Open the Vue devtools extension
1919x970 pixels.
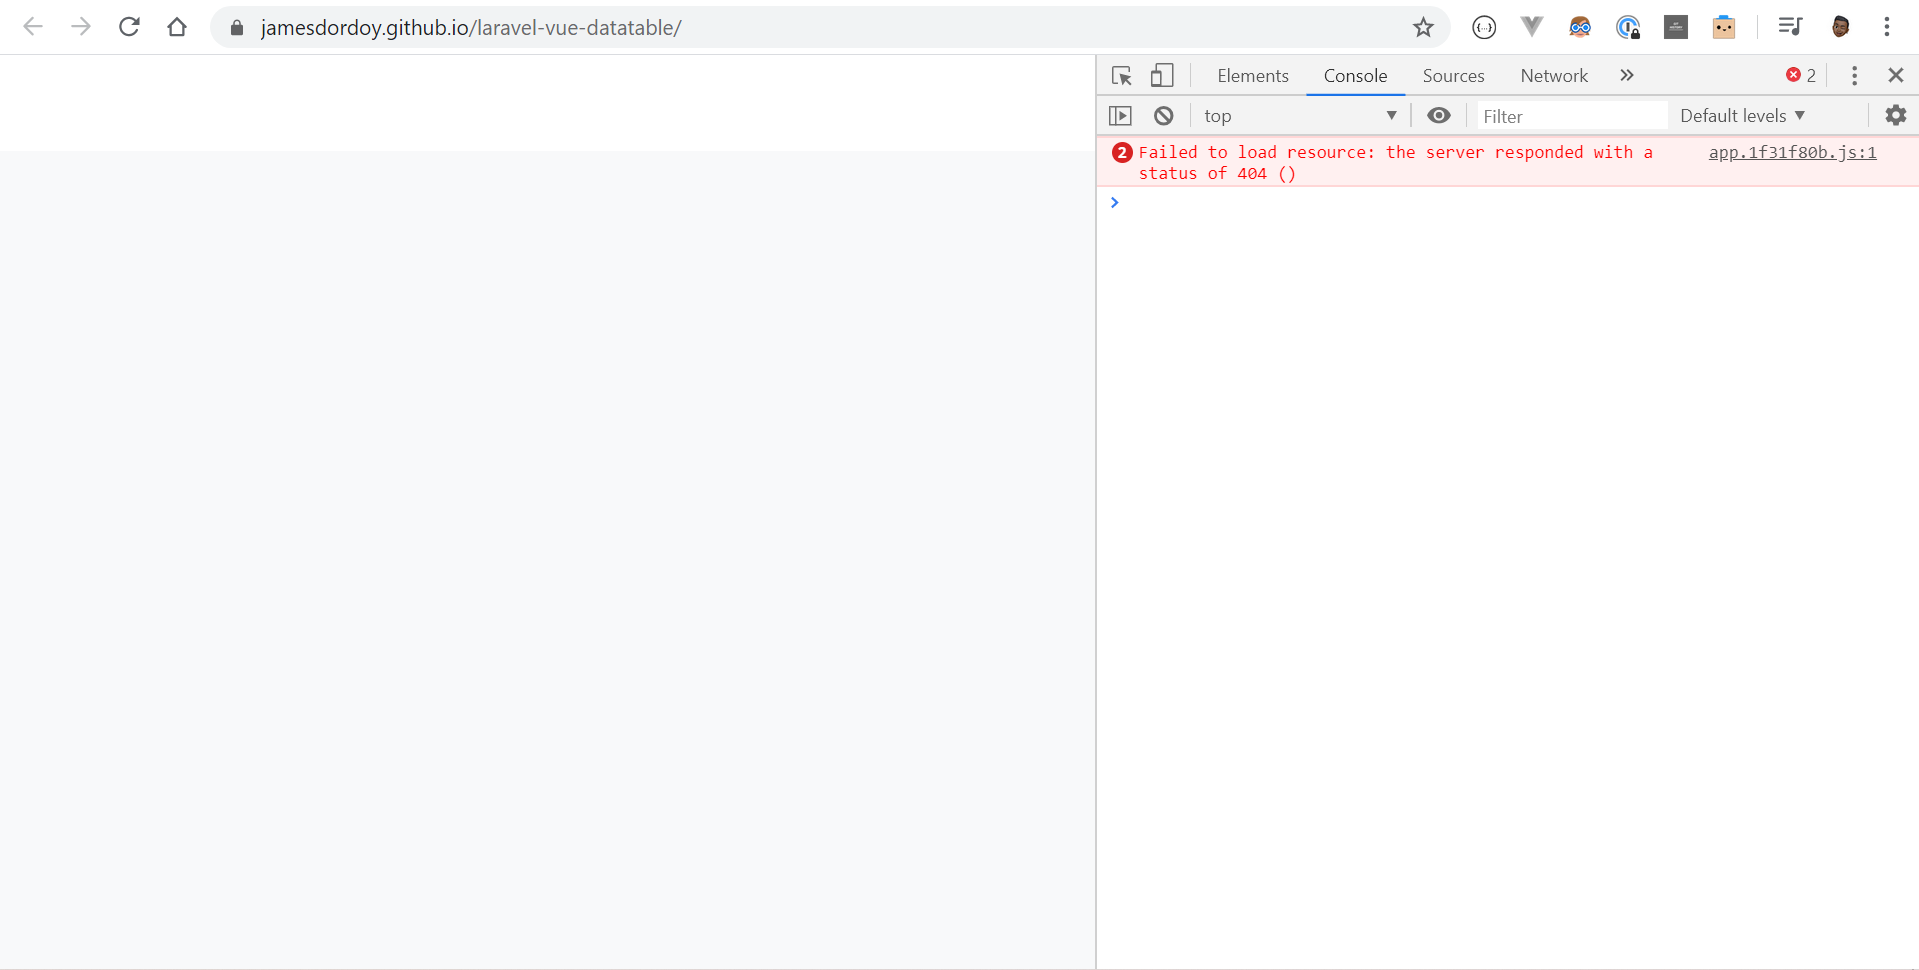[1531, 27]
